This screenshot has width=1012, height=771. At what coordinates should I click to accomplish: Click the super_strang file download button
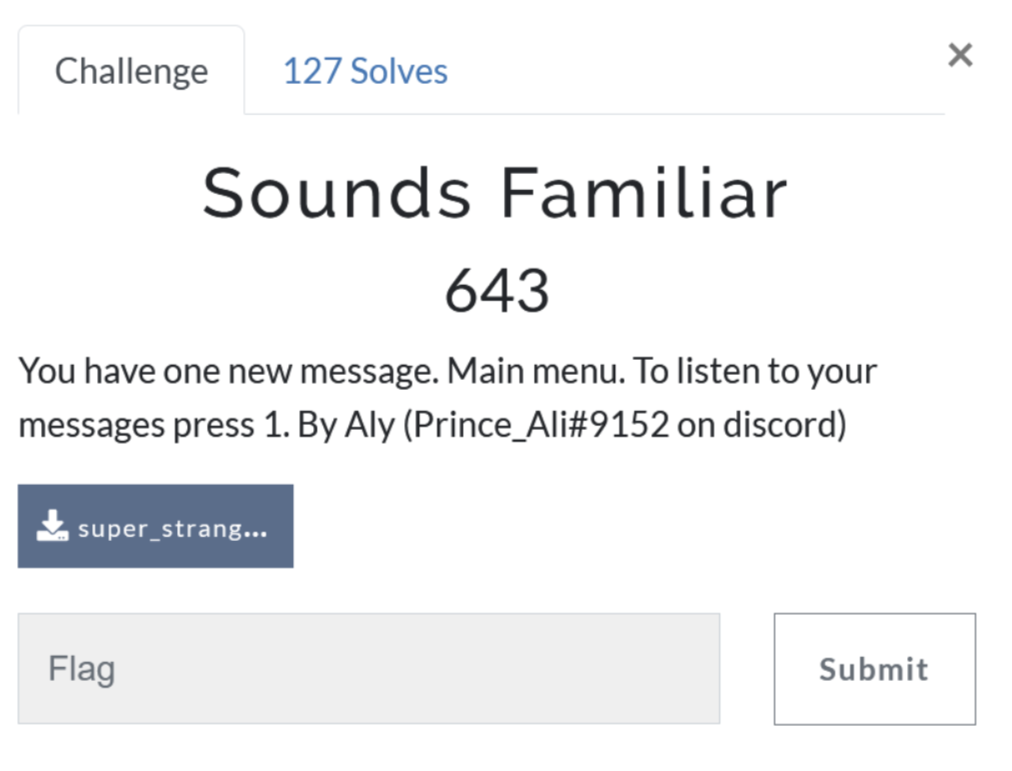coord(155,525)
